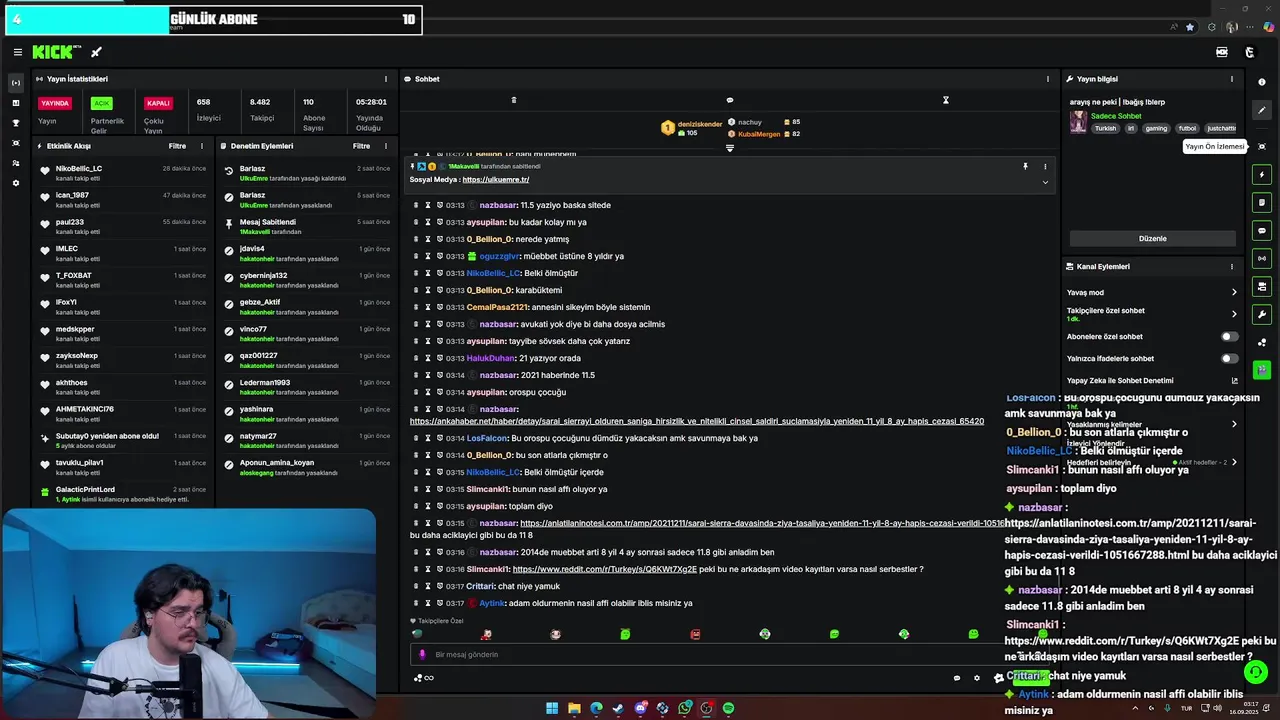The height and width of the screenshot is (720, 1280).
Task: Click the gaming tag in Yayın bilgisi
Action: (1156, 128)
